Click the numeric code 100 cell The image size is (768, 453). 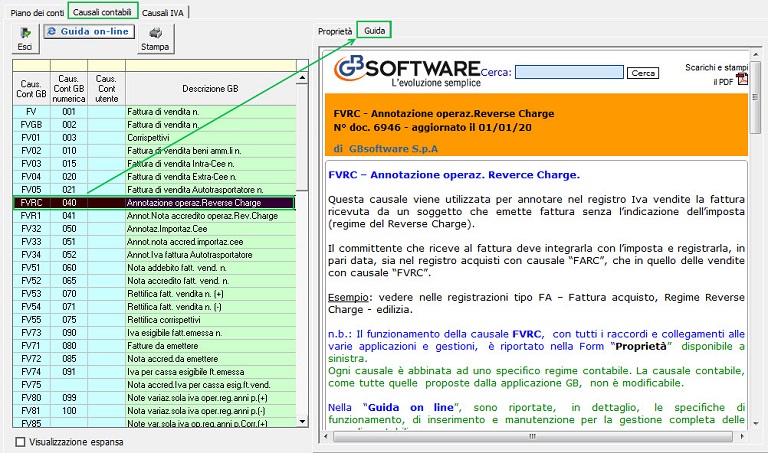click(69, 411)
